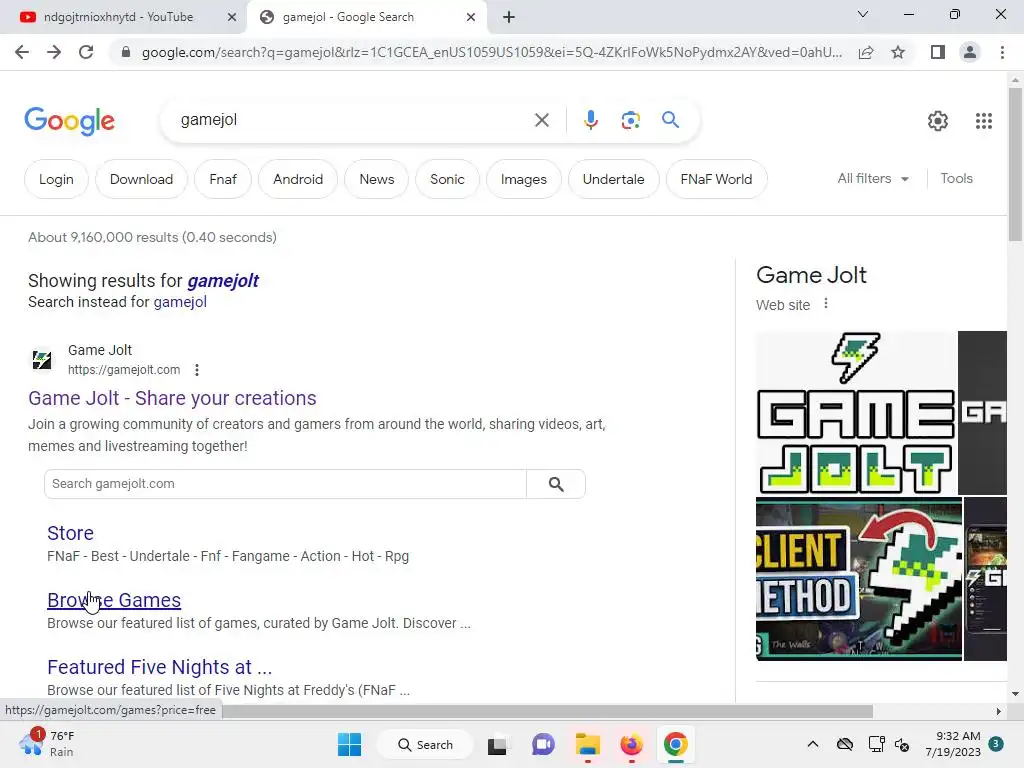Switch to News results
Image resolution: width=1024 pixels, height=768 pixels.
[377, 179]
